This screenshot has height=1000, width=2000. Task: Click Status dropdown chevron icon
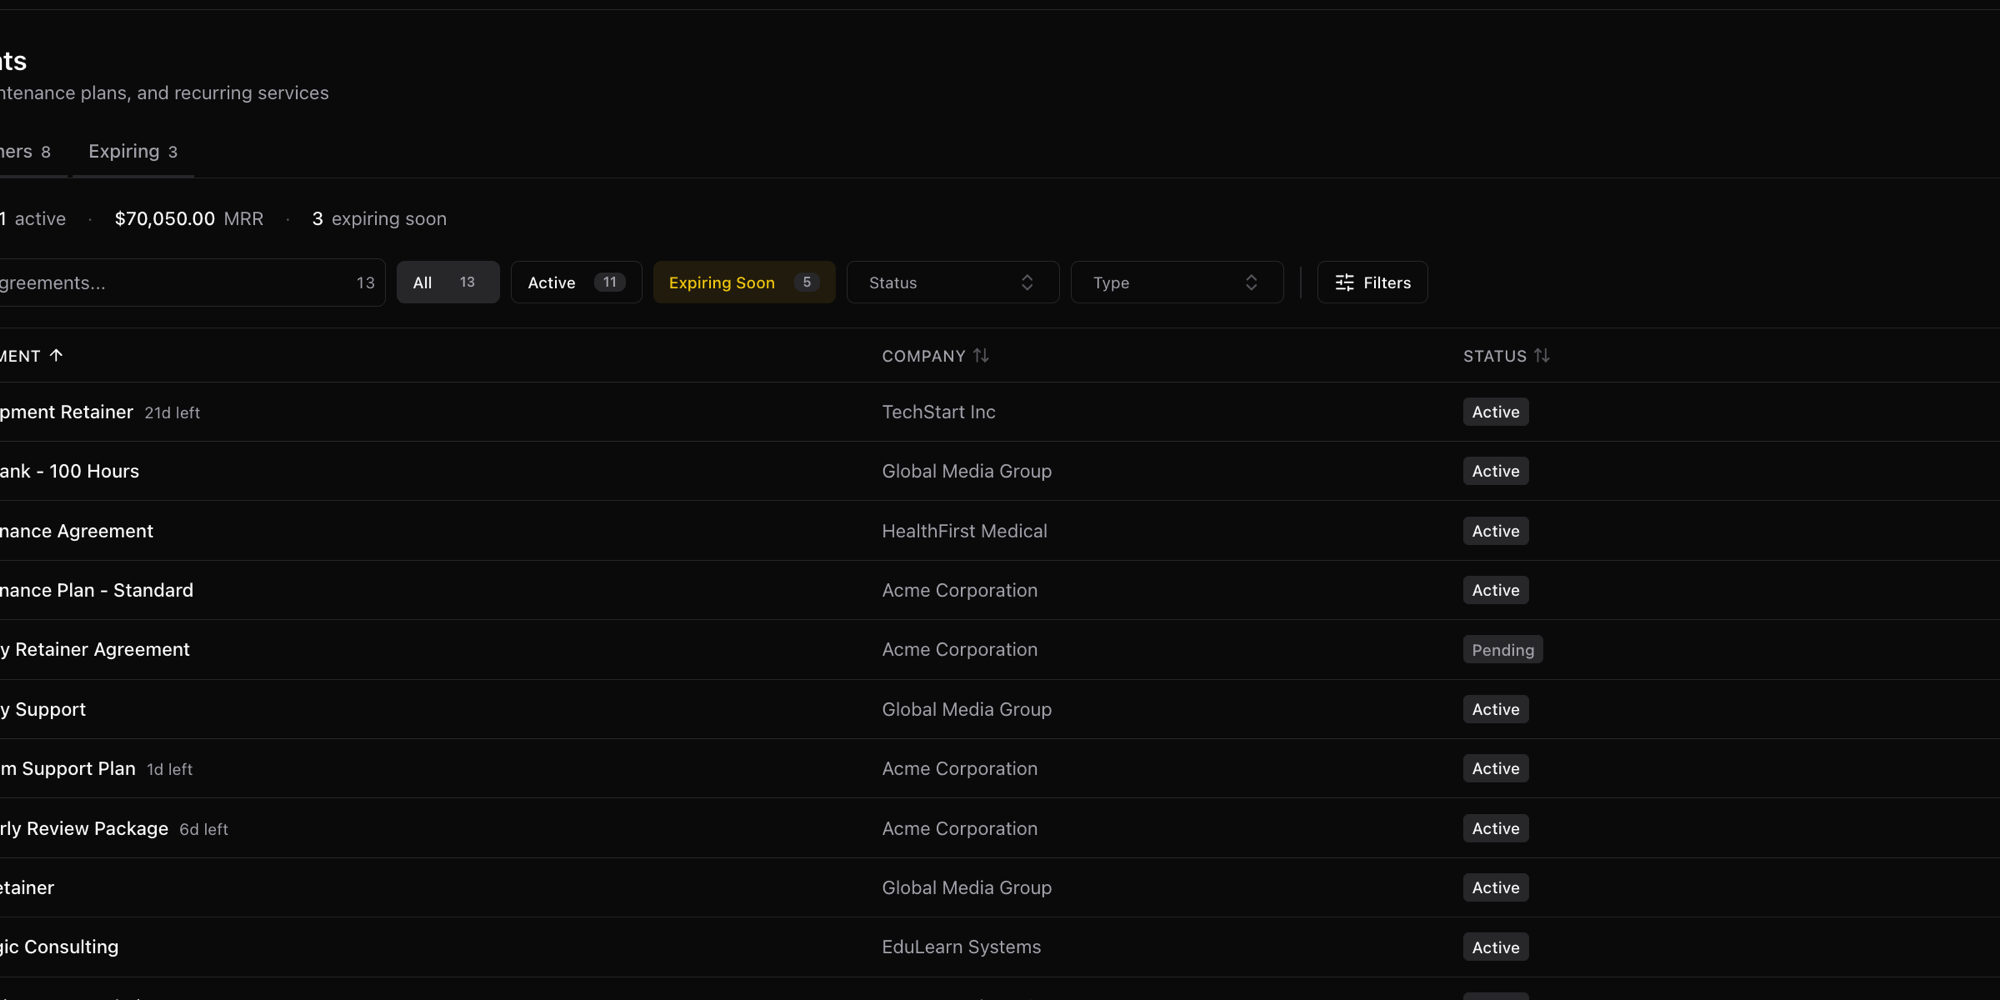pos(1027,283)
